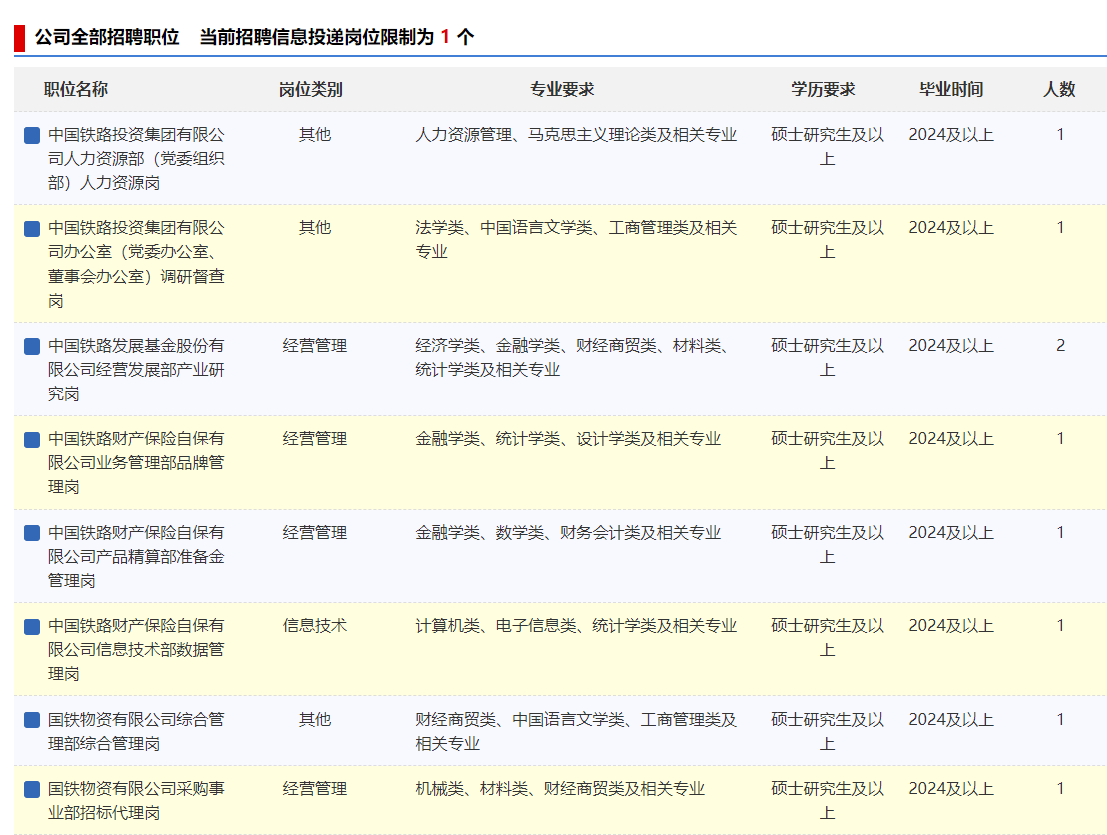Click 法学类、中国语言文学类、工商管理类 requirement cell

[x=576, y=240]
